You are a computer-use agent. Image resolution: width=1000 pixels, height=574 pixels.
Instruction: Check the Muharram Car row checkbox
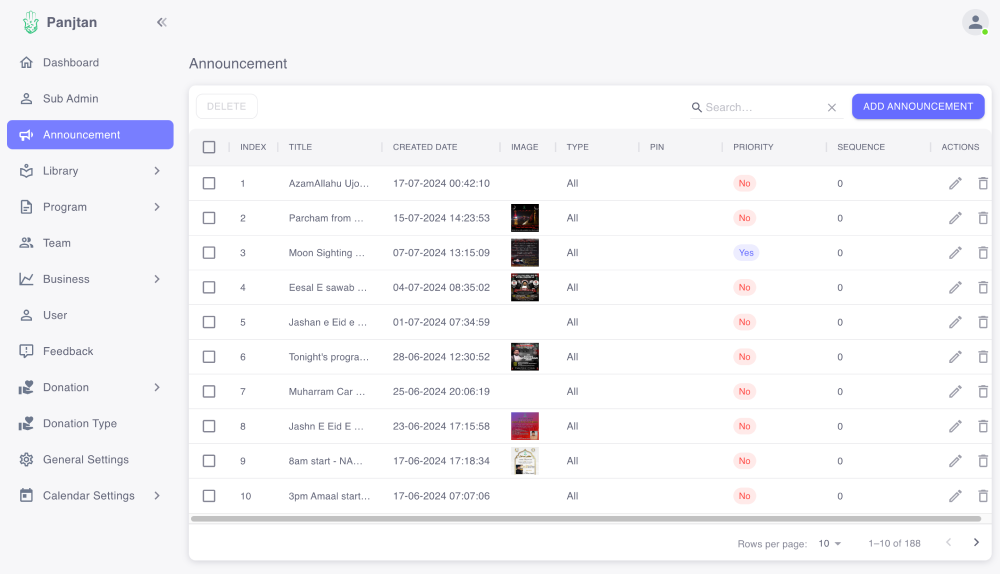pos(209,391)
